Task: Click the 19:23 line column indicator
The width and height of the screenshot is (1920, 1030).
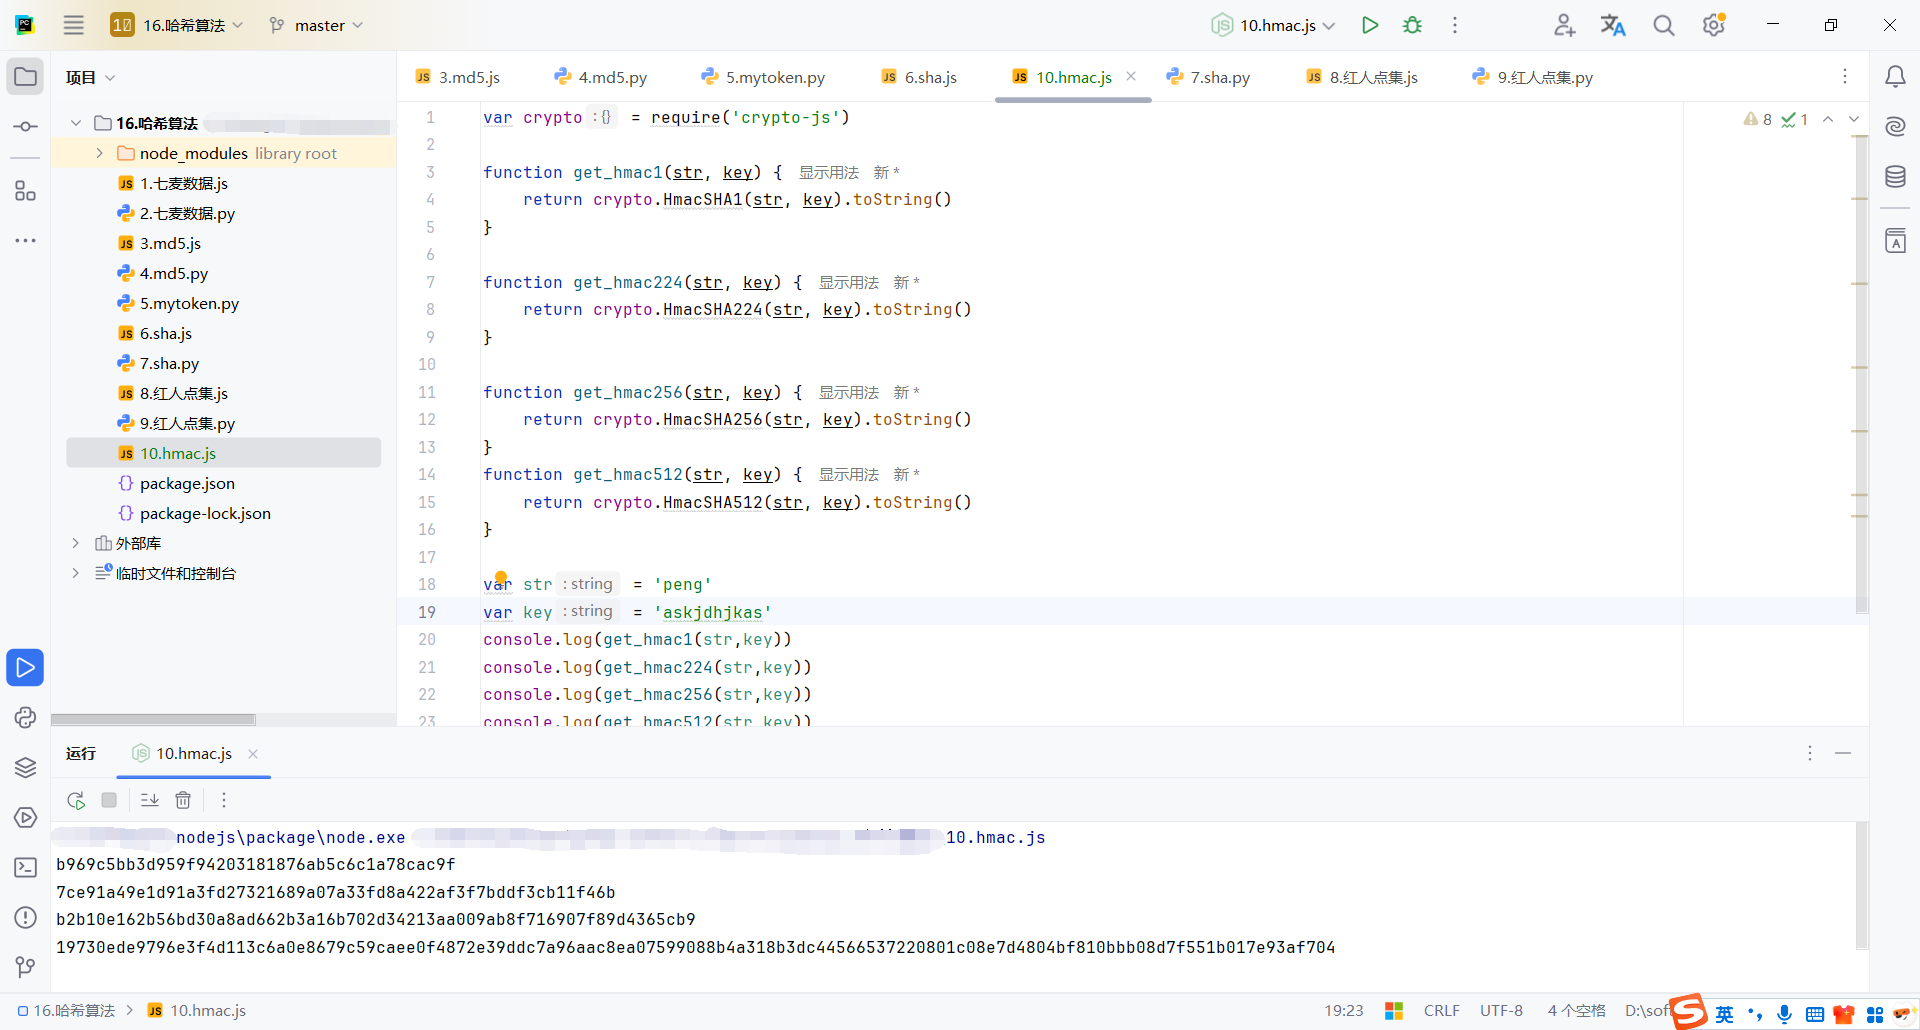Action: [1344, 1011]
